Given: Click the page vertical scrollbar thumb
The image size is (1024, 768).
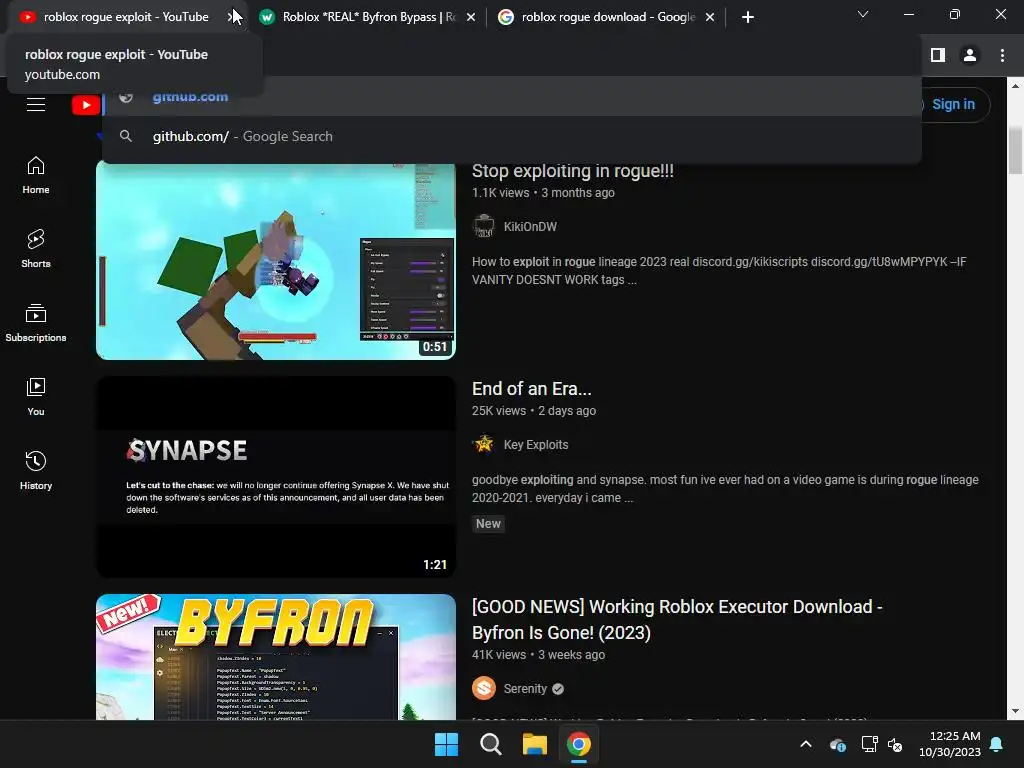Looking at the screenshot, I should click(x=1015, y=151).
